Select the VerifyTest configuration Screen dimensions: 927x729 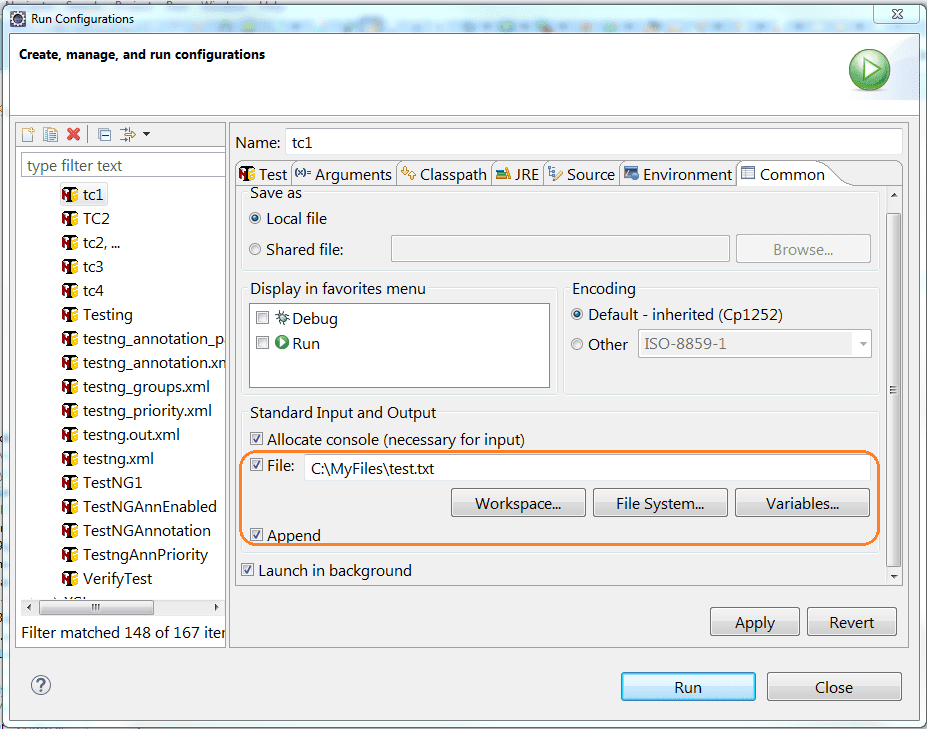(117, 578)
